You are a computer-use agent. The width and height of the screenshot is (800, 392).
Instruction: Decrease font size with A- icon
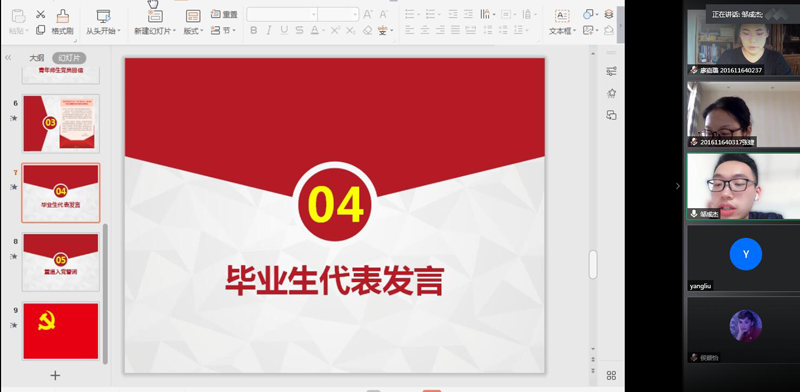coord(384,14)
